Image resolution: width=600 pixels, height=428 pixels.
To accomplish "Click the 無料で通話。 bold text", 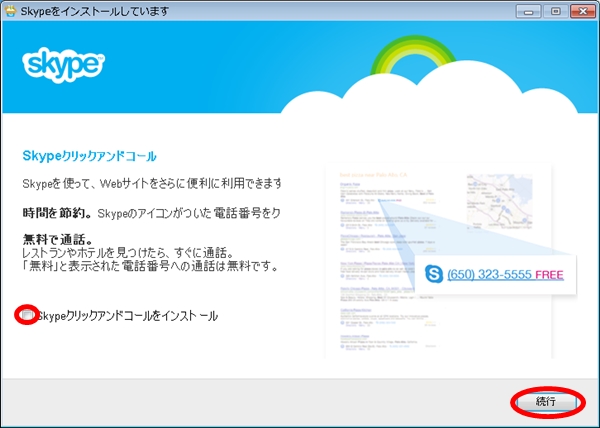I will 58,239.
